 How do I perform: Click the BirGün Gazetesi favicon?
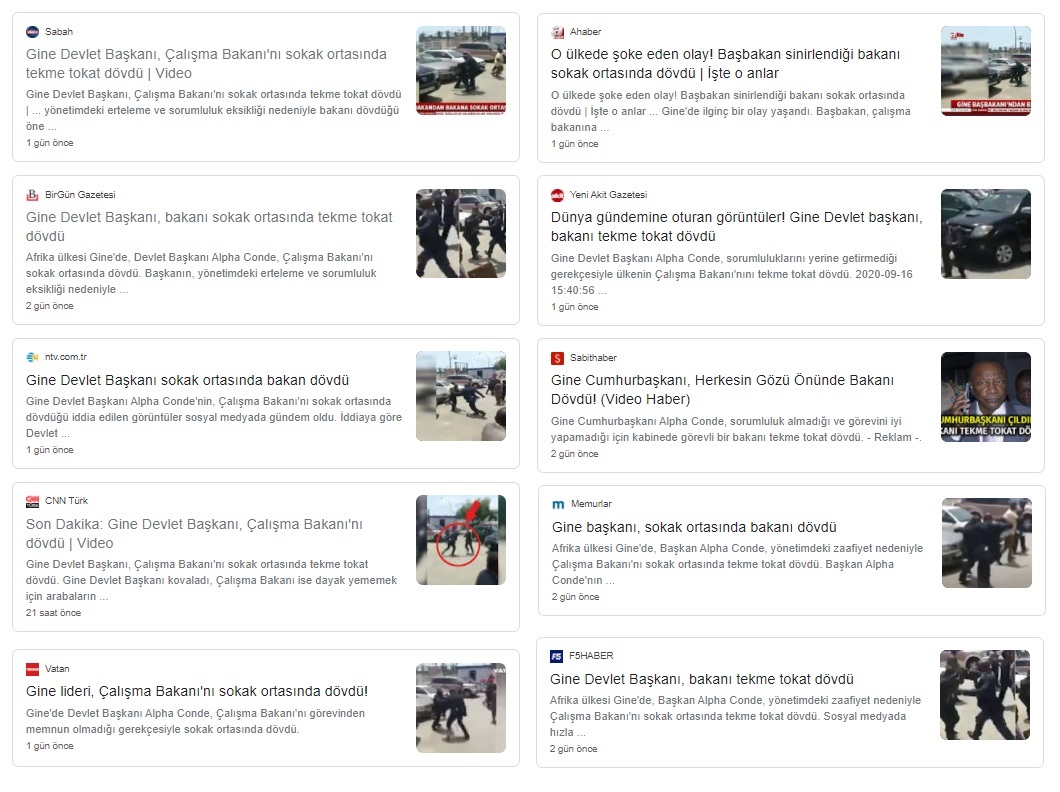[33, 195]
